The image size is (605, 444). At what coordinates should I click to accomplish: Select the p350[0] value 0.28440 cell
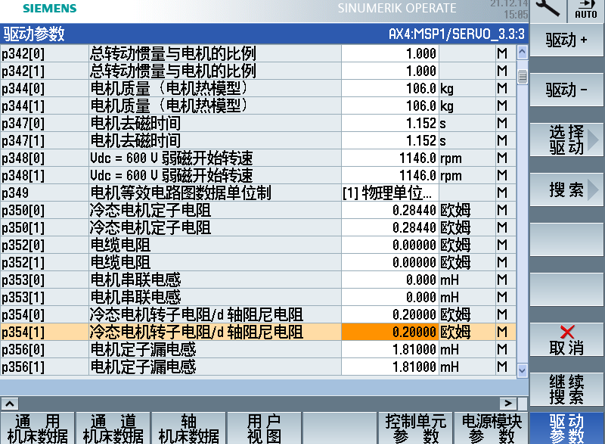[x=390, y=210]
